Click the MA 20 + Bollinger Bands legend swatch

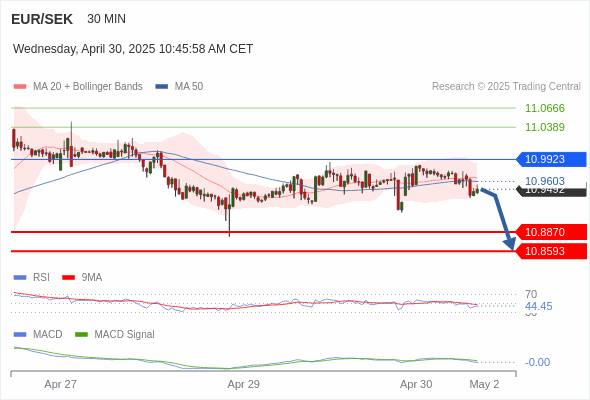[20, 87]
